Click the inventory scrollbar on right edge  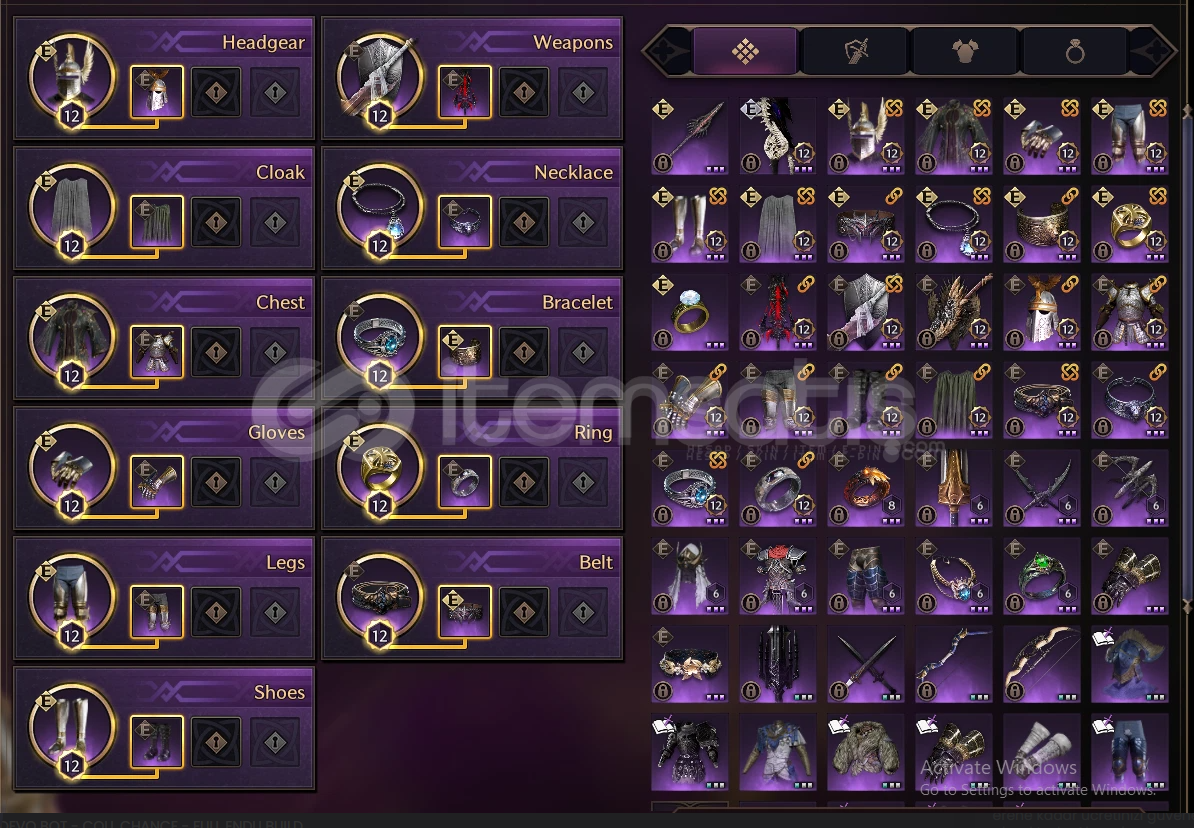[x=1187, y=358]
